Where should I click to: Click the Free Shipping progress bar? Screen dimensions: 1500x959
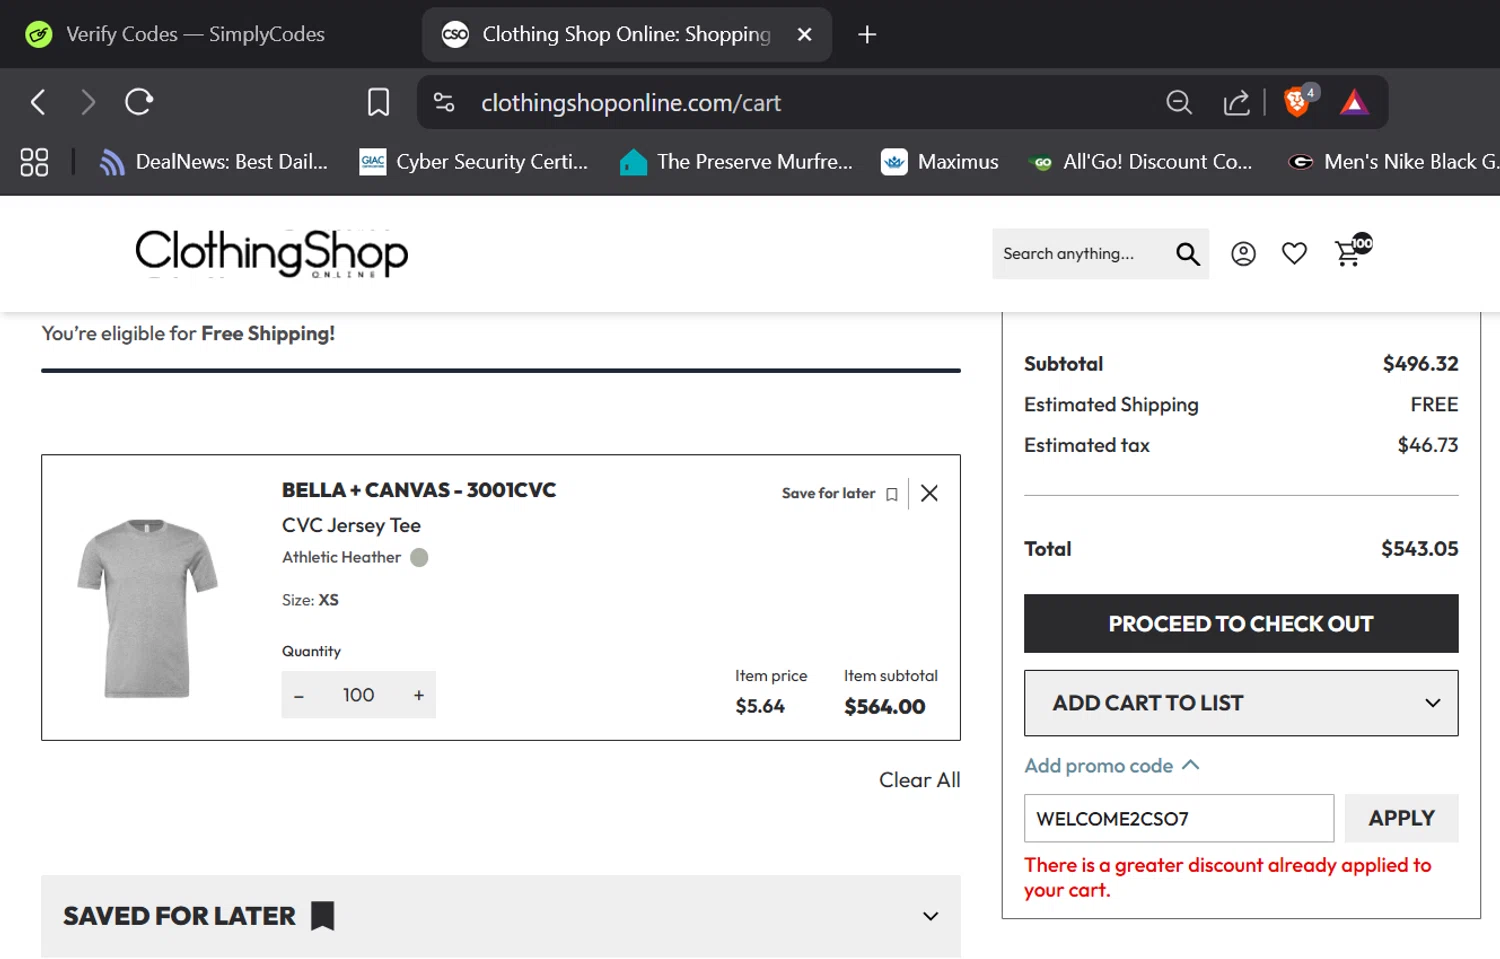tap(501, 370)
